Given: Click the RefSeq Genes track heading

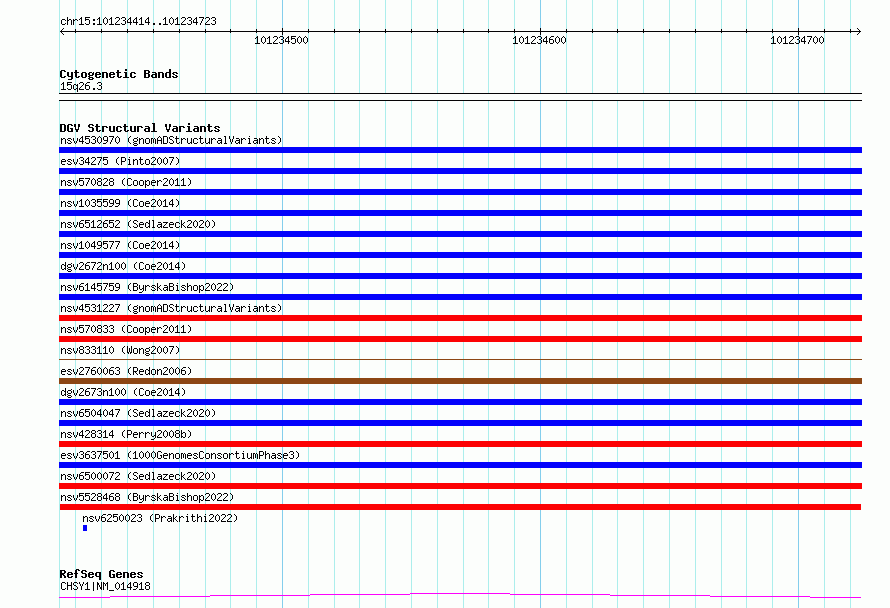Looking at the screenshot, I should 101,574.
